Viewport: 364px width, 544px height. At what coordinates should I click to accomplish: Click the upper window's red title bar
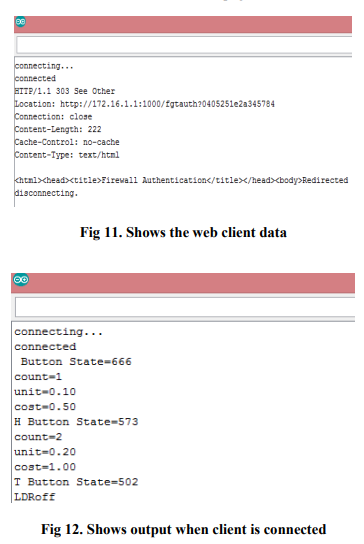point(183,24)
